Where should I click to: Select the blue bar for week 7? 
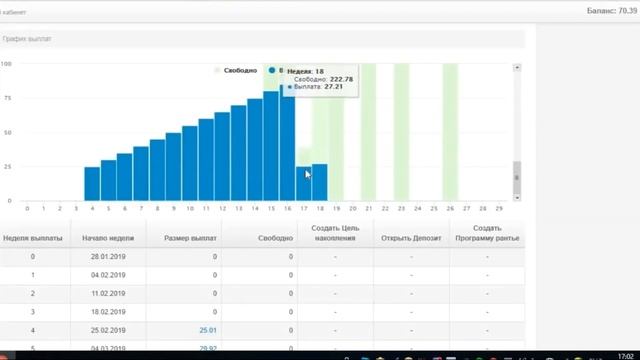pos(141,173)
